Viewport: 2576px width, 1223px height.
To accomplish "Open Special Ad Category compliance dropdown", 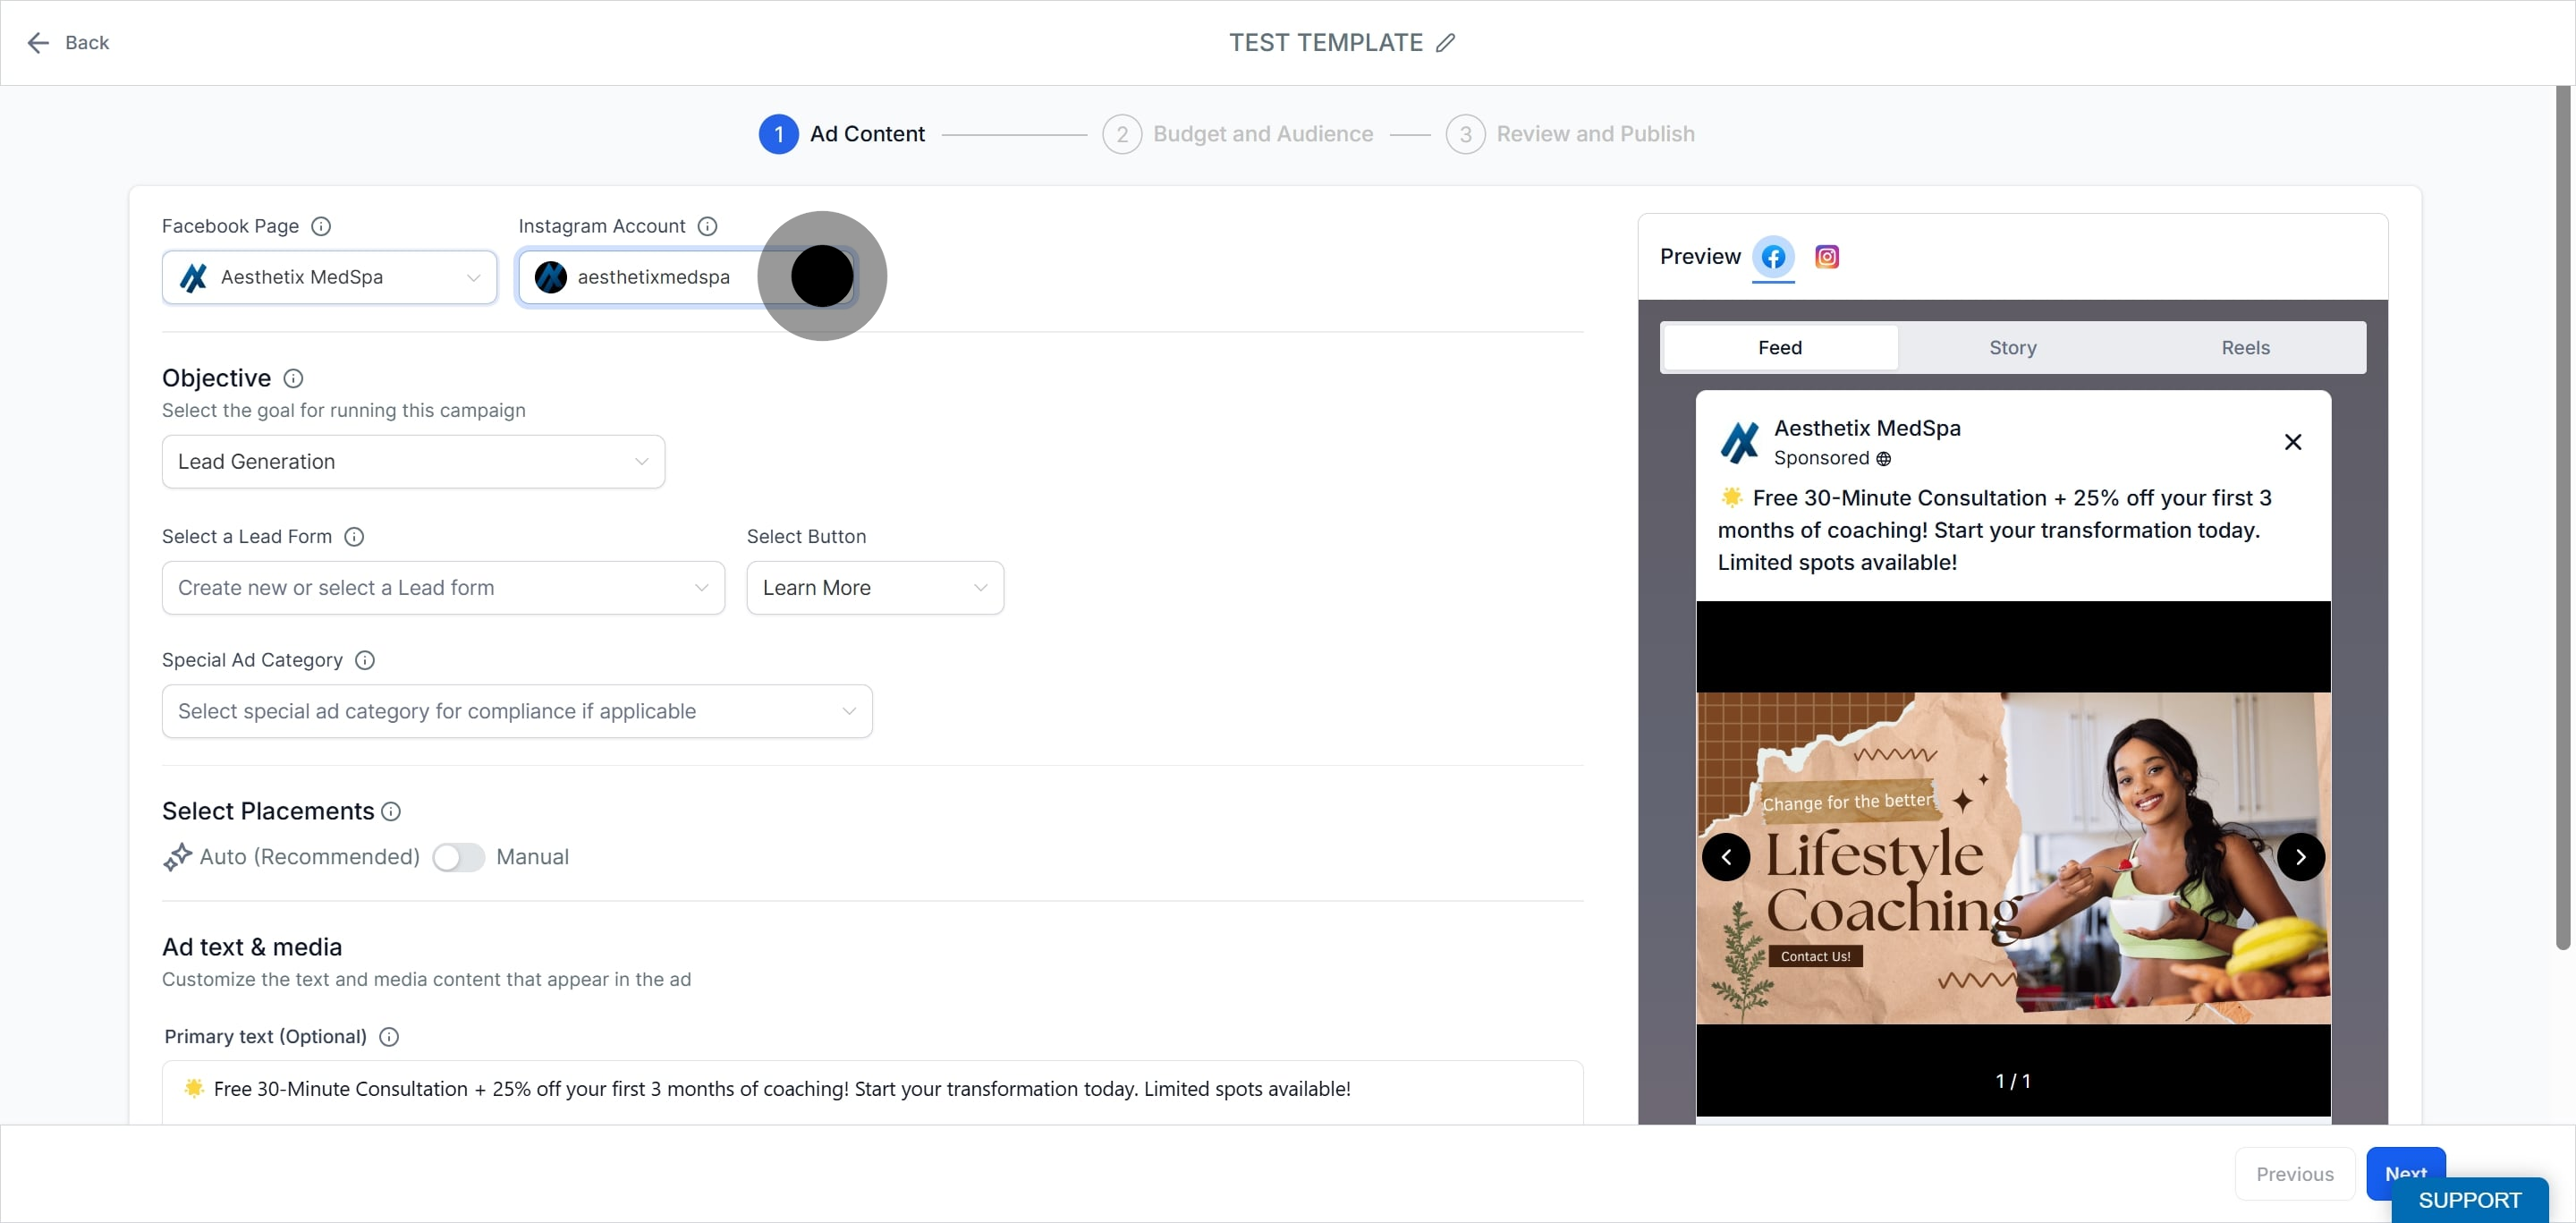I will pos(516,712).
